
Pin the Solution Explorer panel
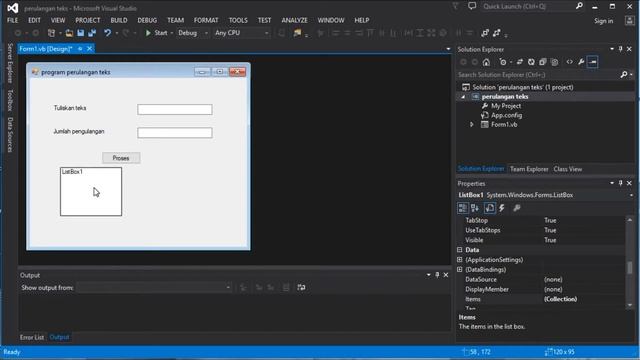[620, 49]
